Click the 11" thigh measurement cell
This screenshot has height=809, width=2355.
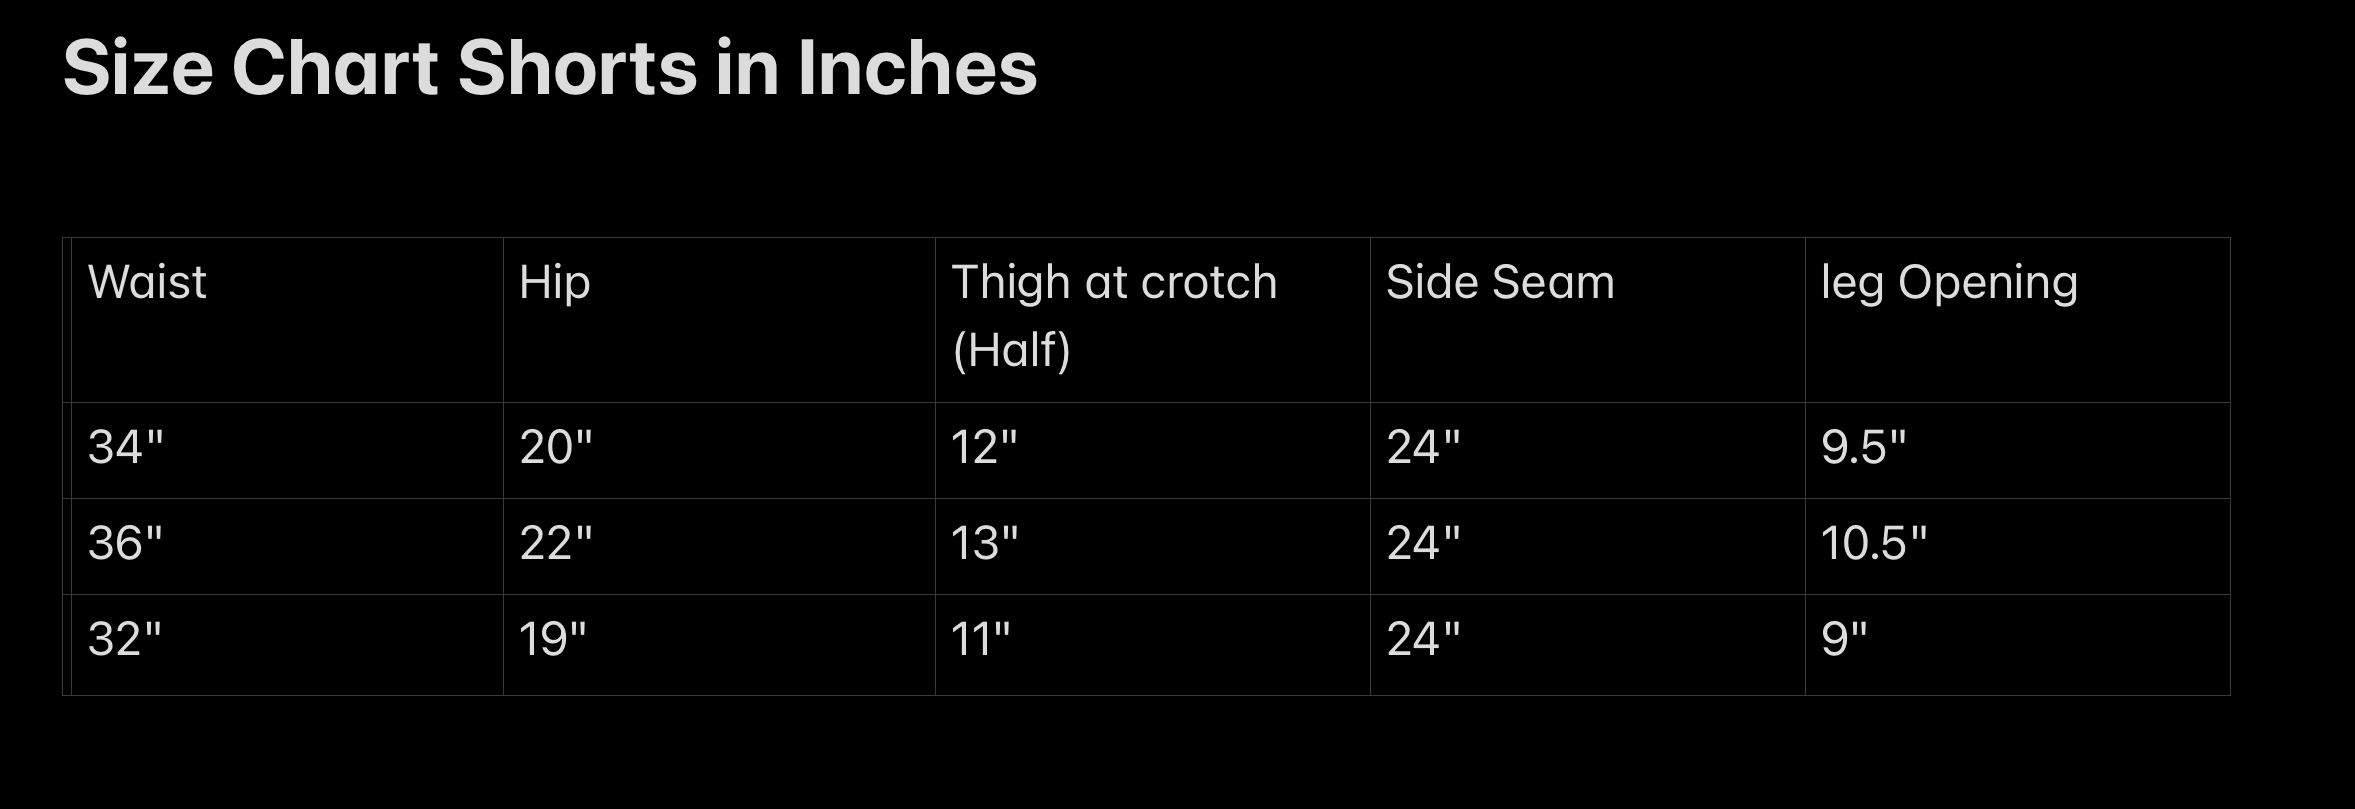coord(981,639)
